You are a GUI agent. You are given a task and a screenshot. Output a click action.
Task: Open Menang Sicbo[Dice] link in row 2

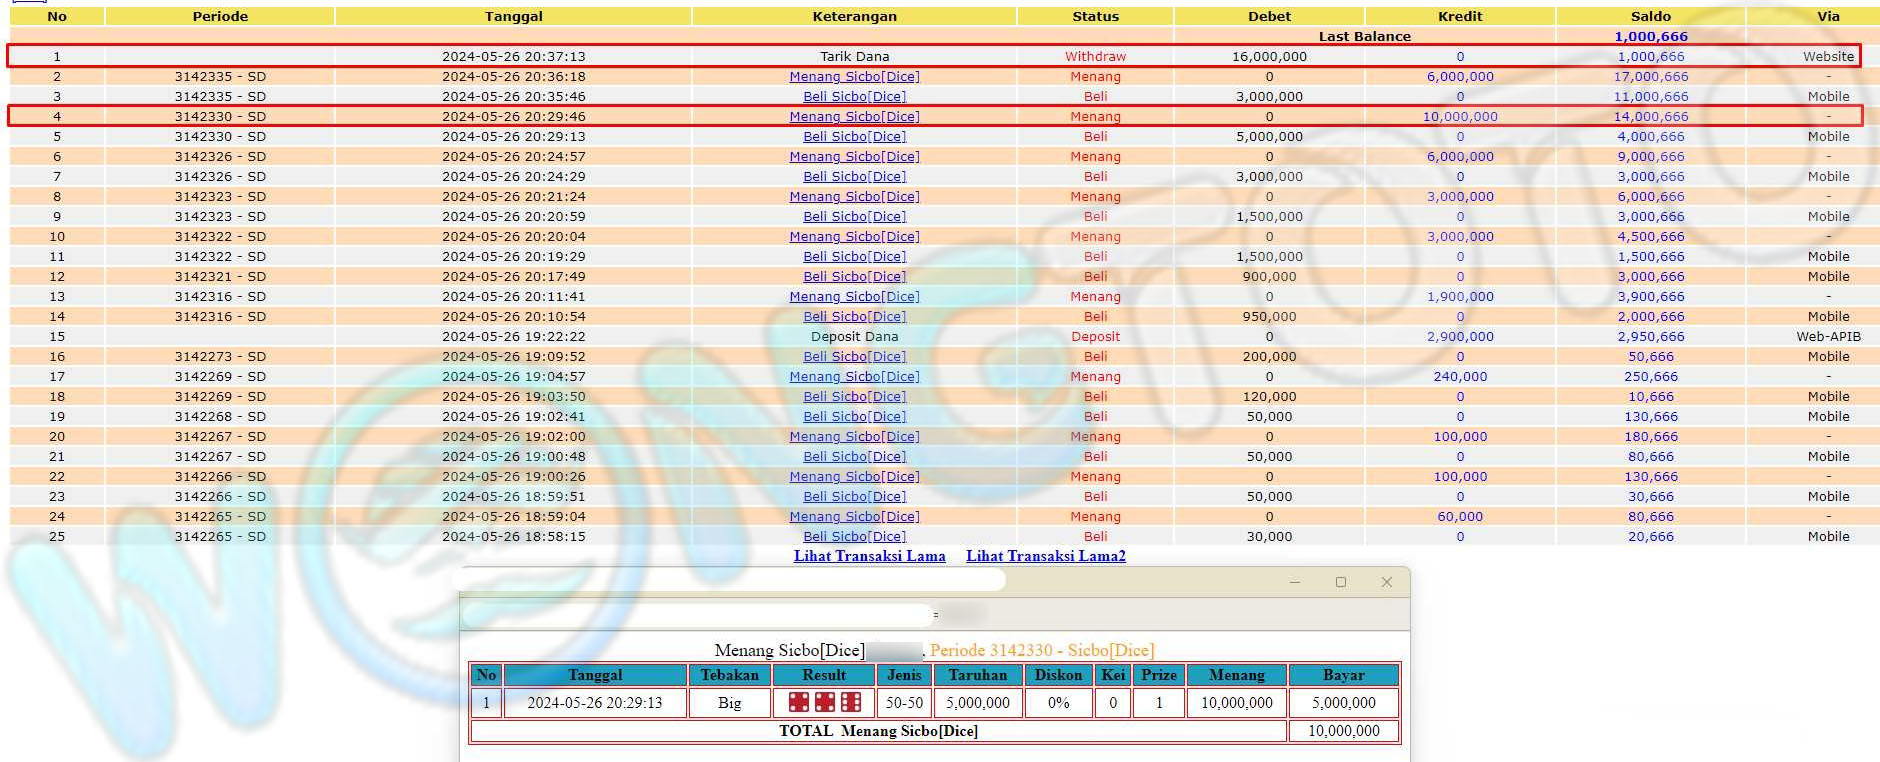[854, 76]
